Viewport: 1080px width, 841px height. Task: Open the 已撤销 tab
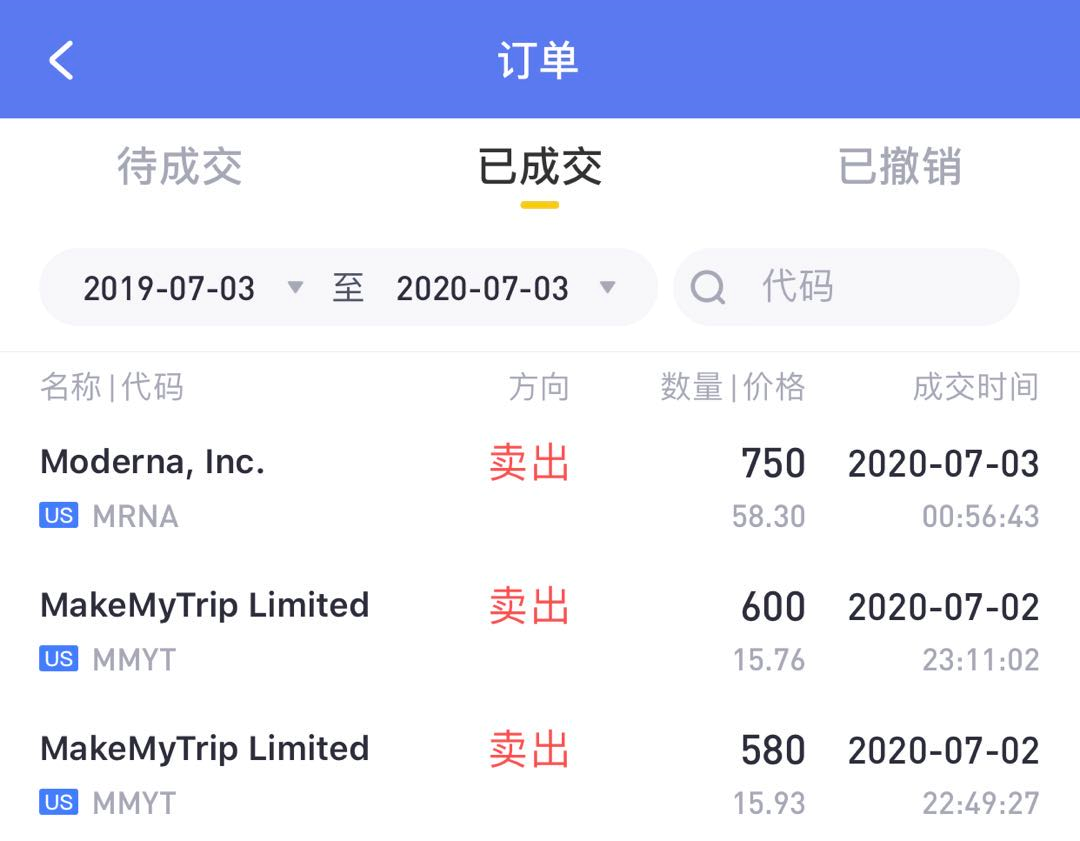click(x=900, y=167)
